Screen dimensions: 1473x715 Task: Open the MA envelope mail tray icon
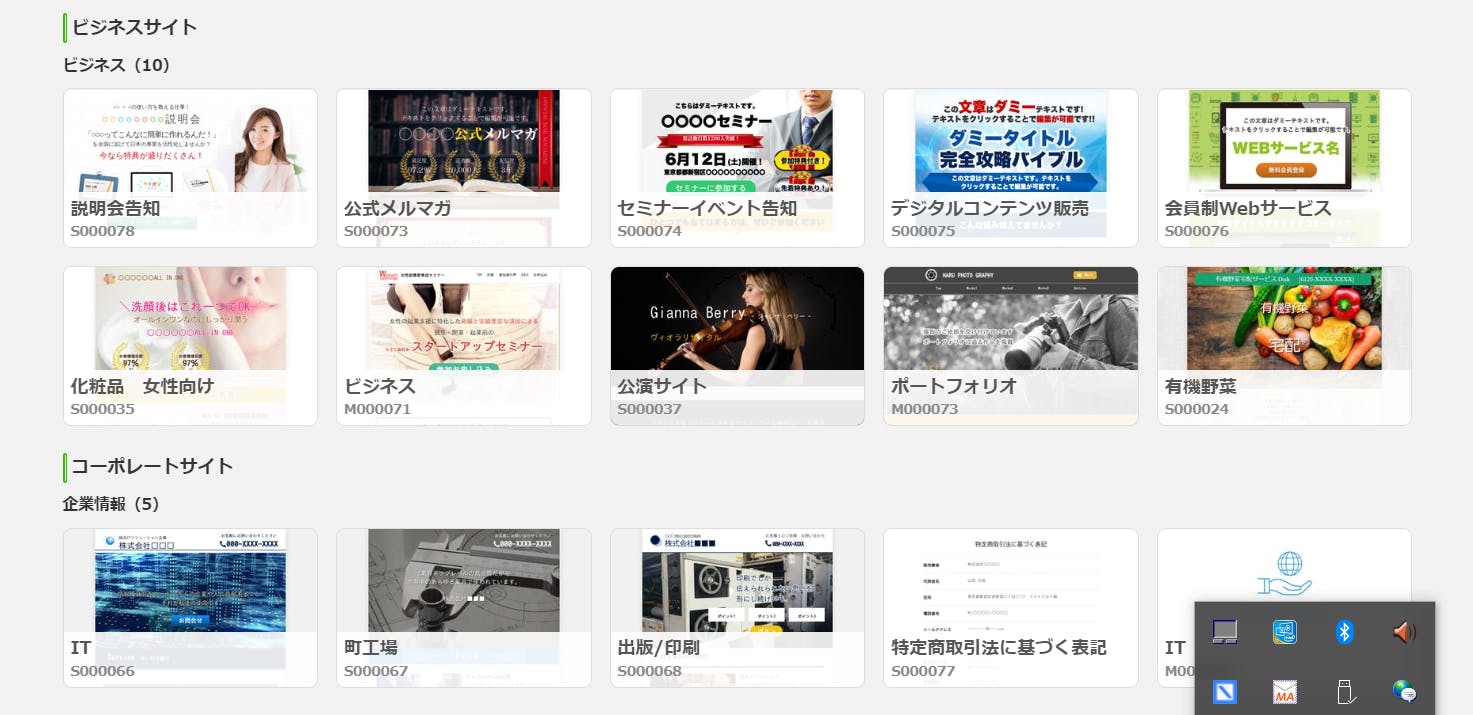[x=1285, y=691]
